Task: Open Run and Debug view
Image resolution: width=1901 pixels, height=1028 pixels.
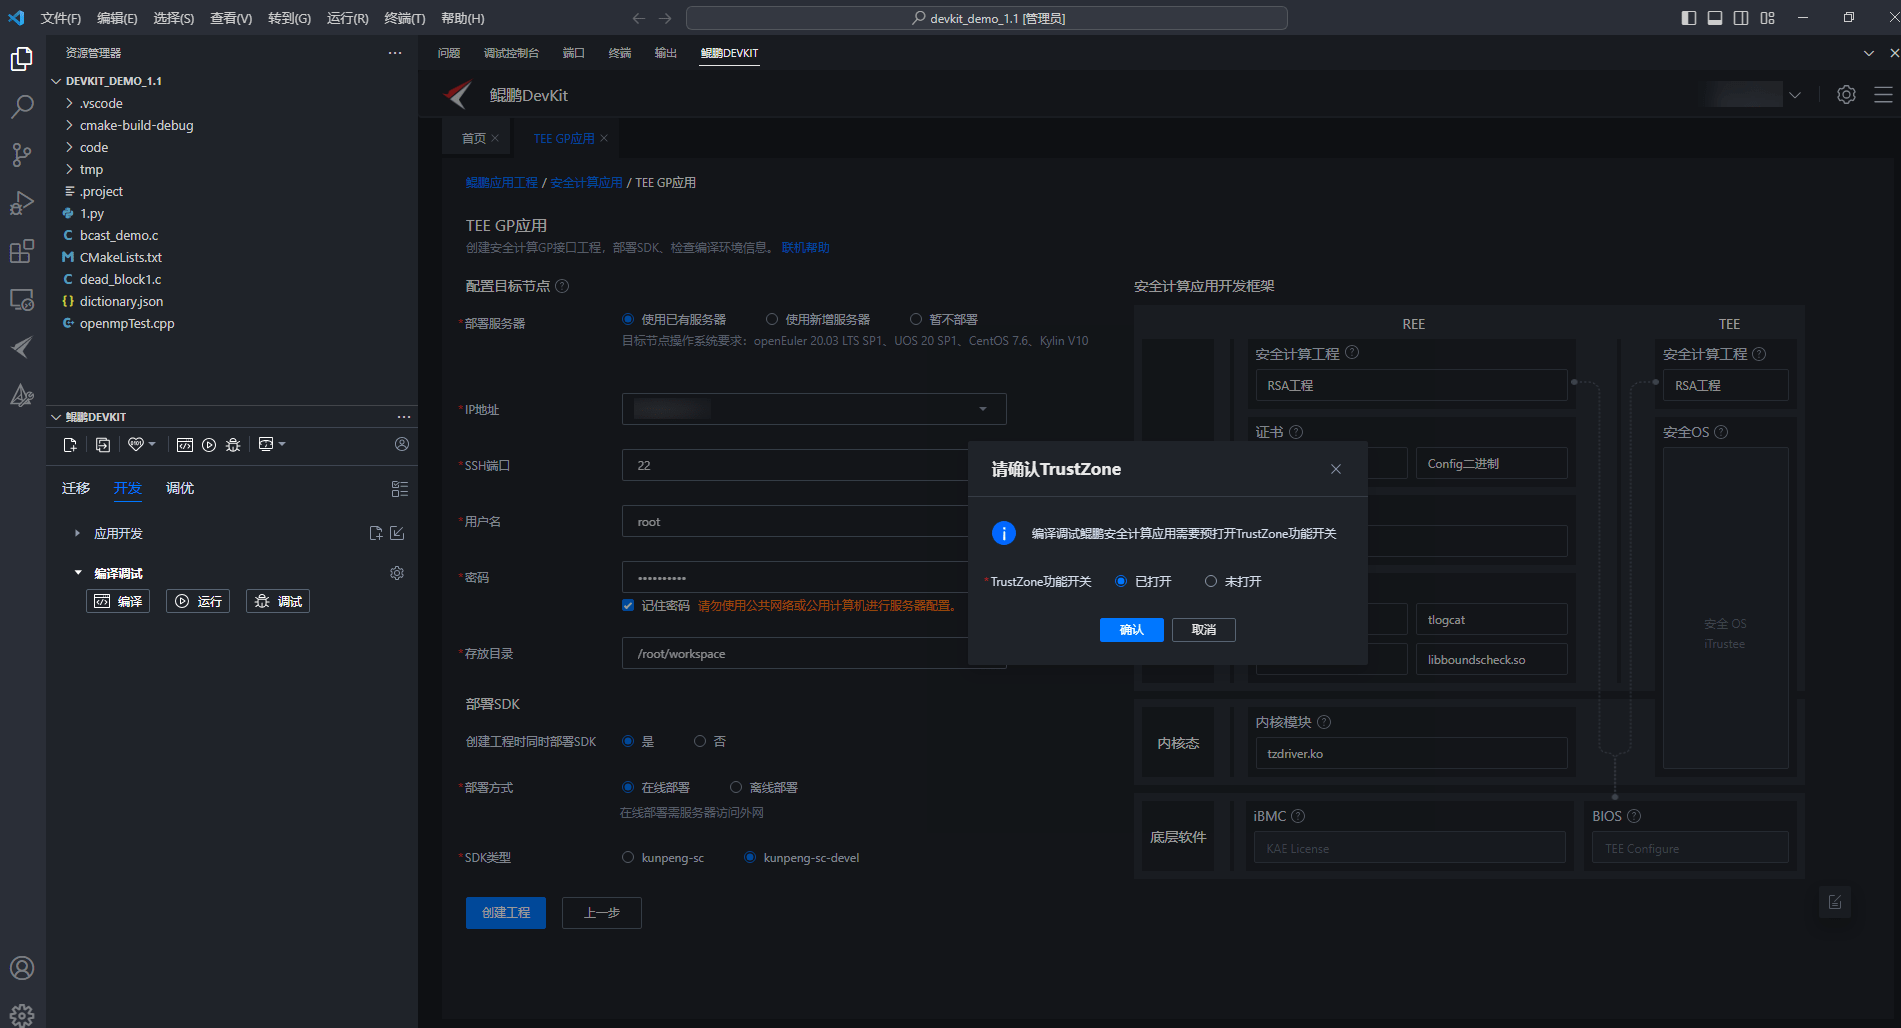Action: coord(22,203)
